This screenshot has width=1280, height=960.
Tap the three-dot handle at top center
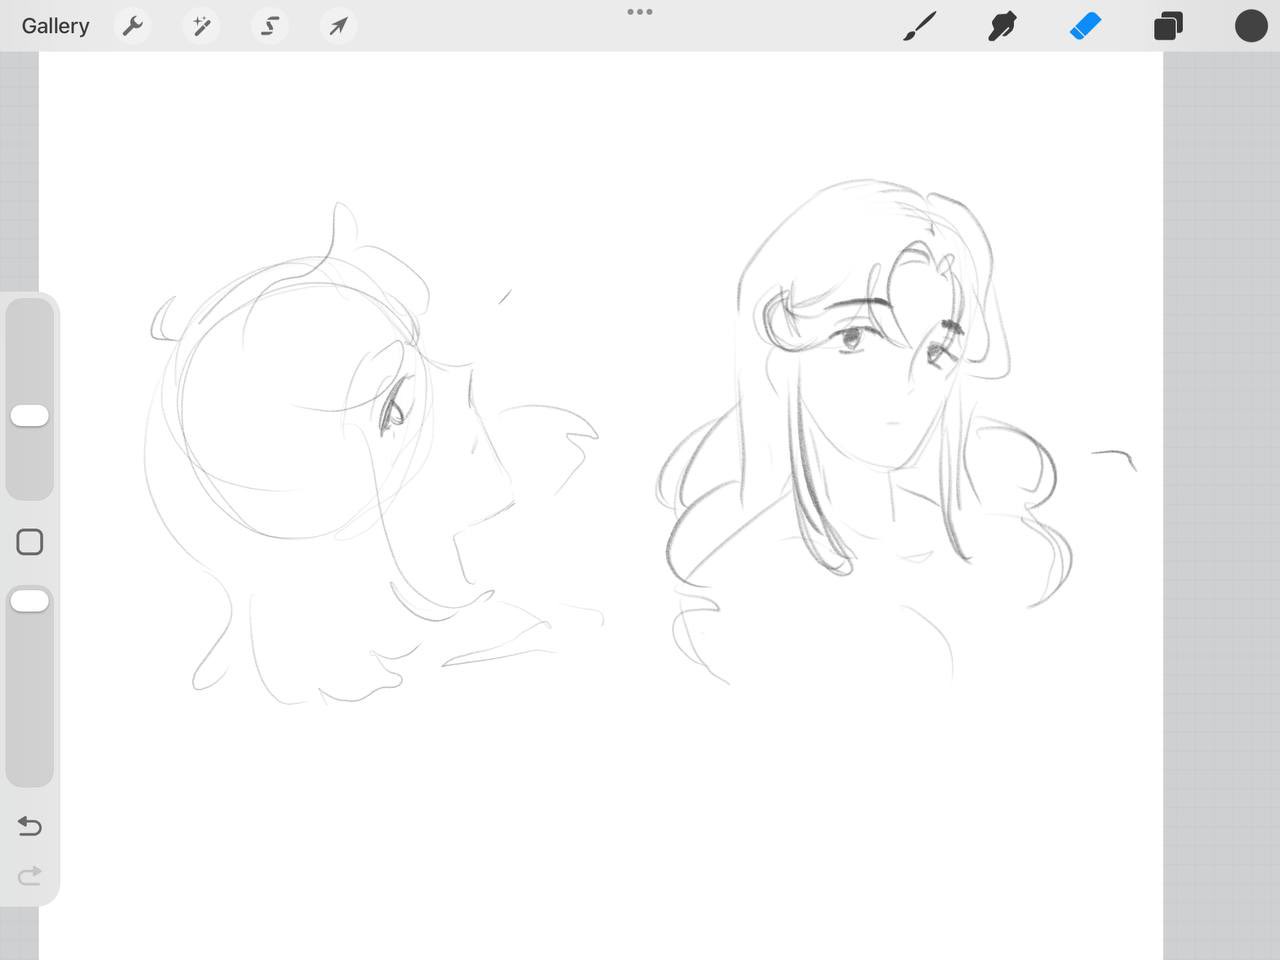click(x=640, y=12)
